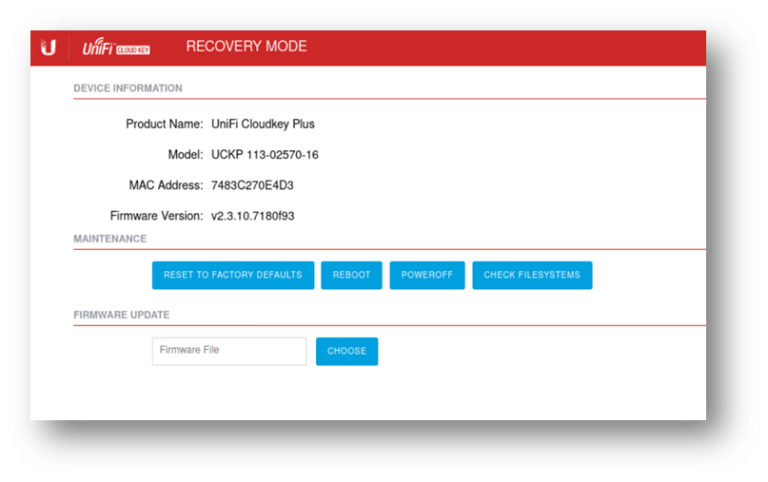
Task: Reboot the Cloud Key device
Action: click(x=351, y=275)
